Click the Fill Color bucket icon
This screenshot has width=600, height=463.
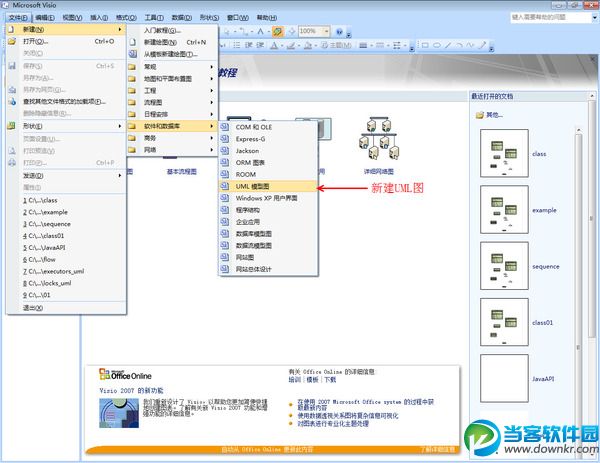pos(308,46)
